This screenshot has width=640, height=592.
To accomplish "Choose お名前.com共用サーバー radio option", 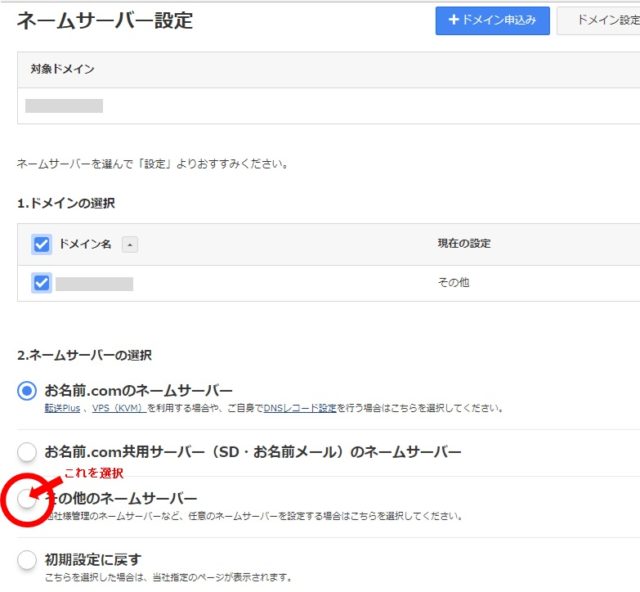I will (x=27, y=452).
